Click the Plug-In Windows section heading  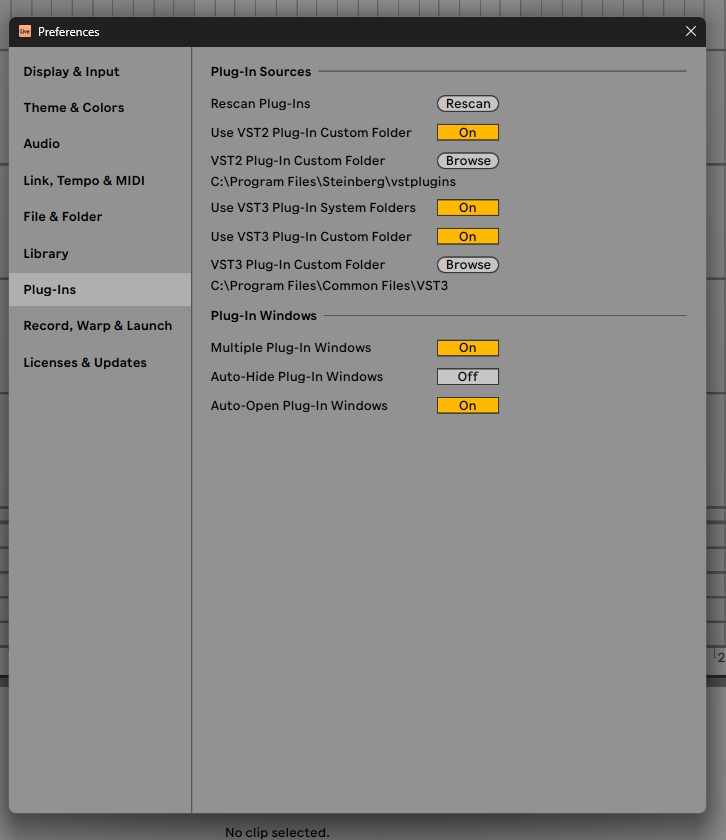(263, 316)
